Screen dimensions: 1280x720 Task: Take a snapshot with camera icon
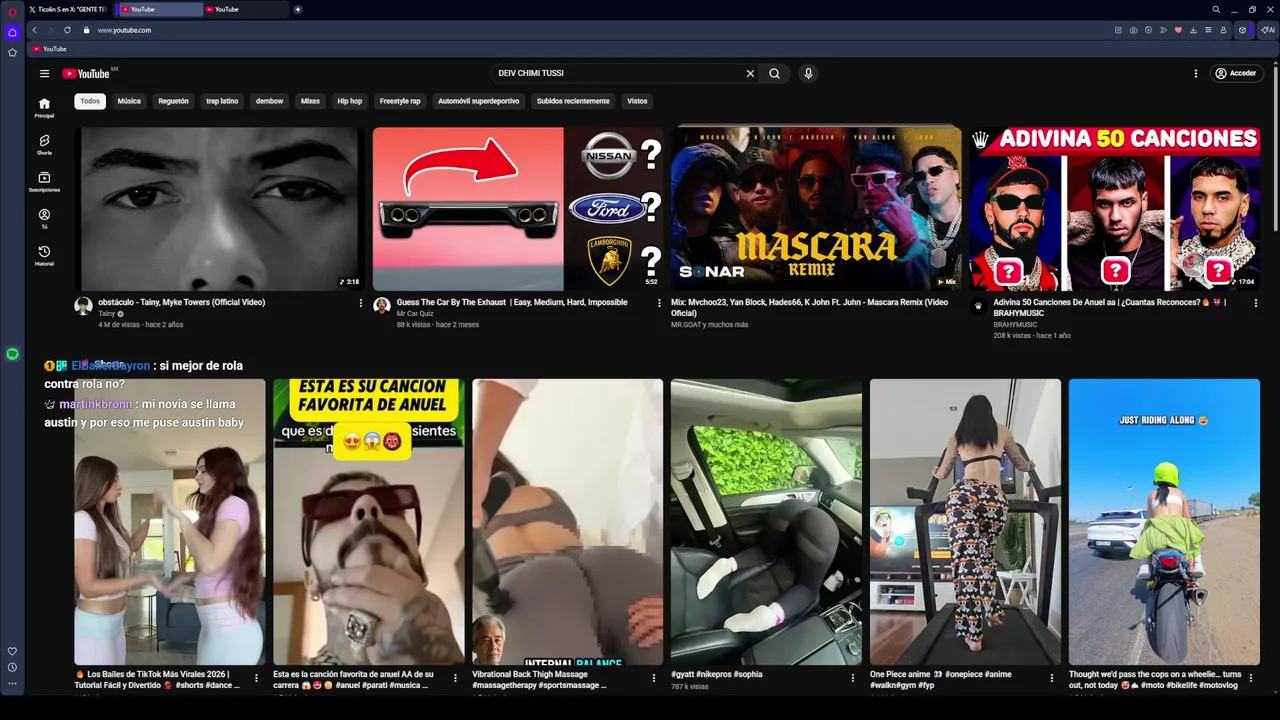(x=1133, y=30)
